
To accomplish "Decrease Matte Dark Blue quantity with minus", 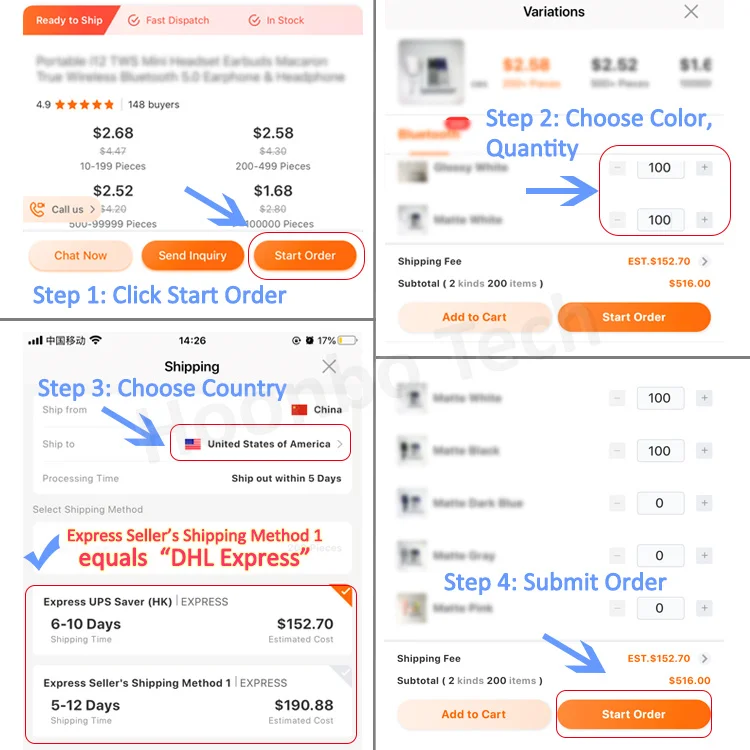I will 617,503.
